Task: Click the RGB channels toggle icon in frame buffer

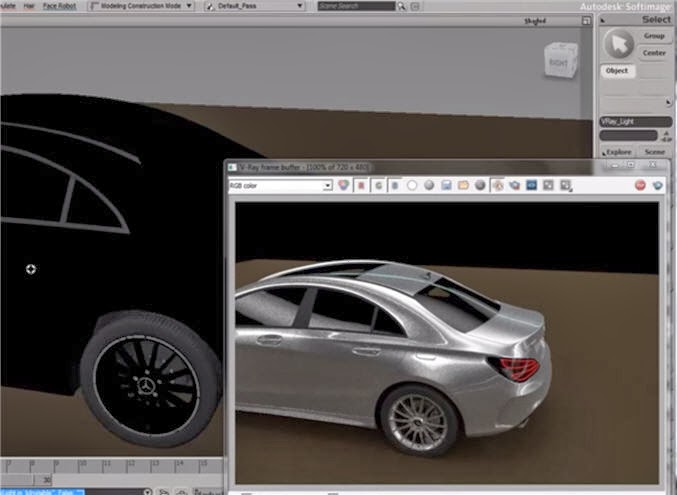Action: click(344, 185)
